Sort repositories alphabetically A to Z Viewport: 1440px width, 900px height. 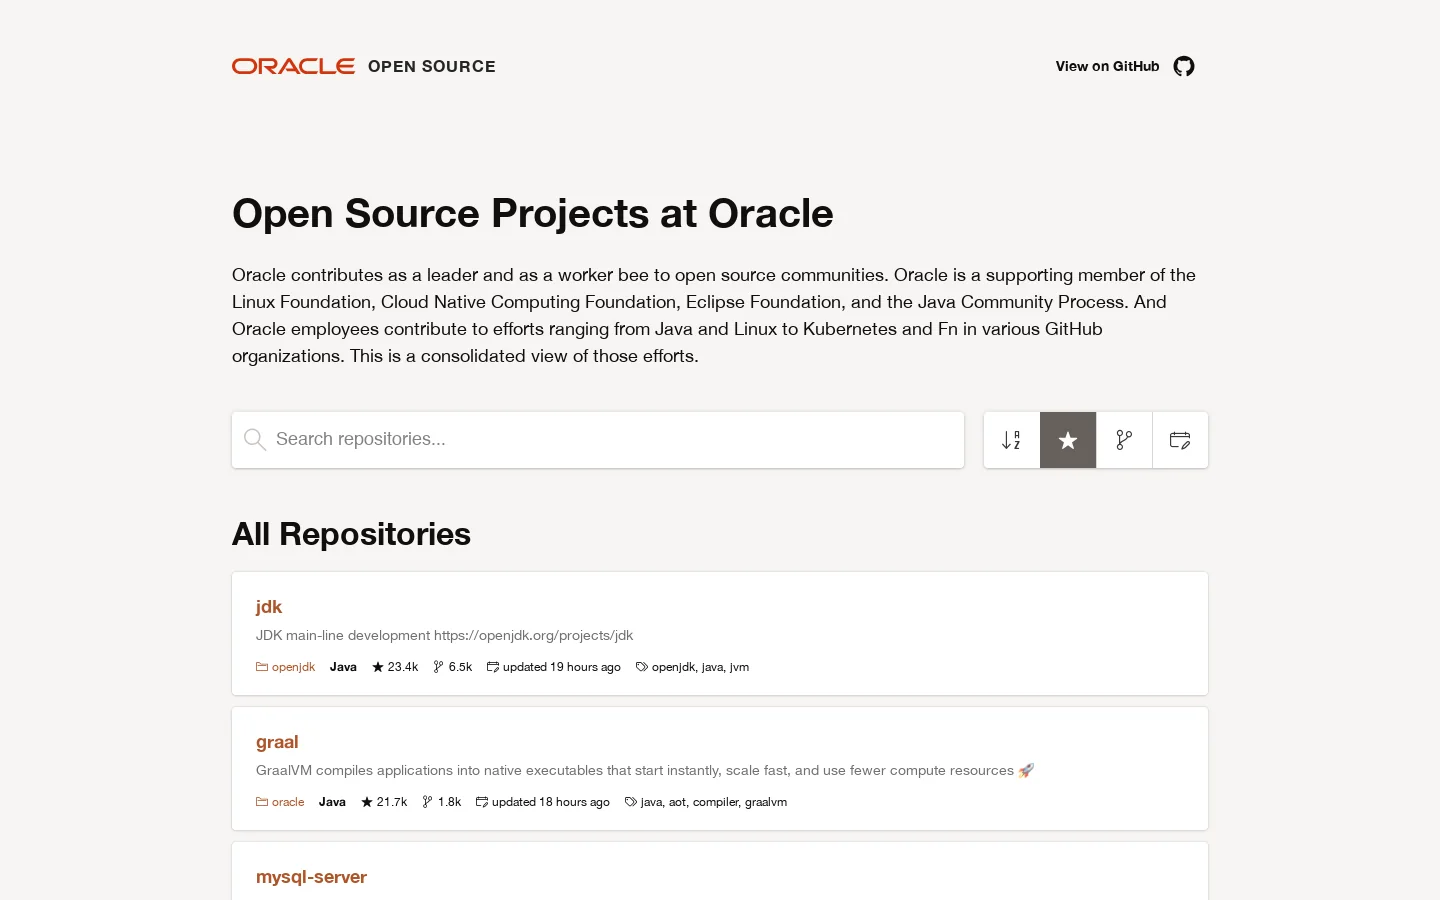pos(1012,440)
